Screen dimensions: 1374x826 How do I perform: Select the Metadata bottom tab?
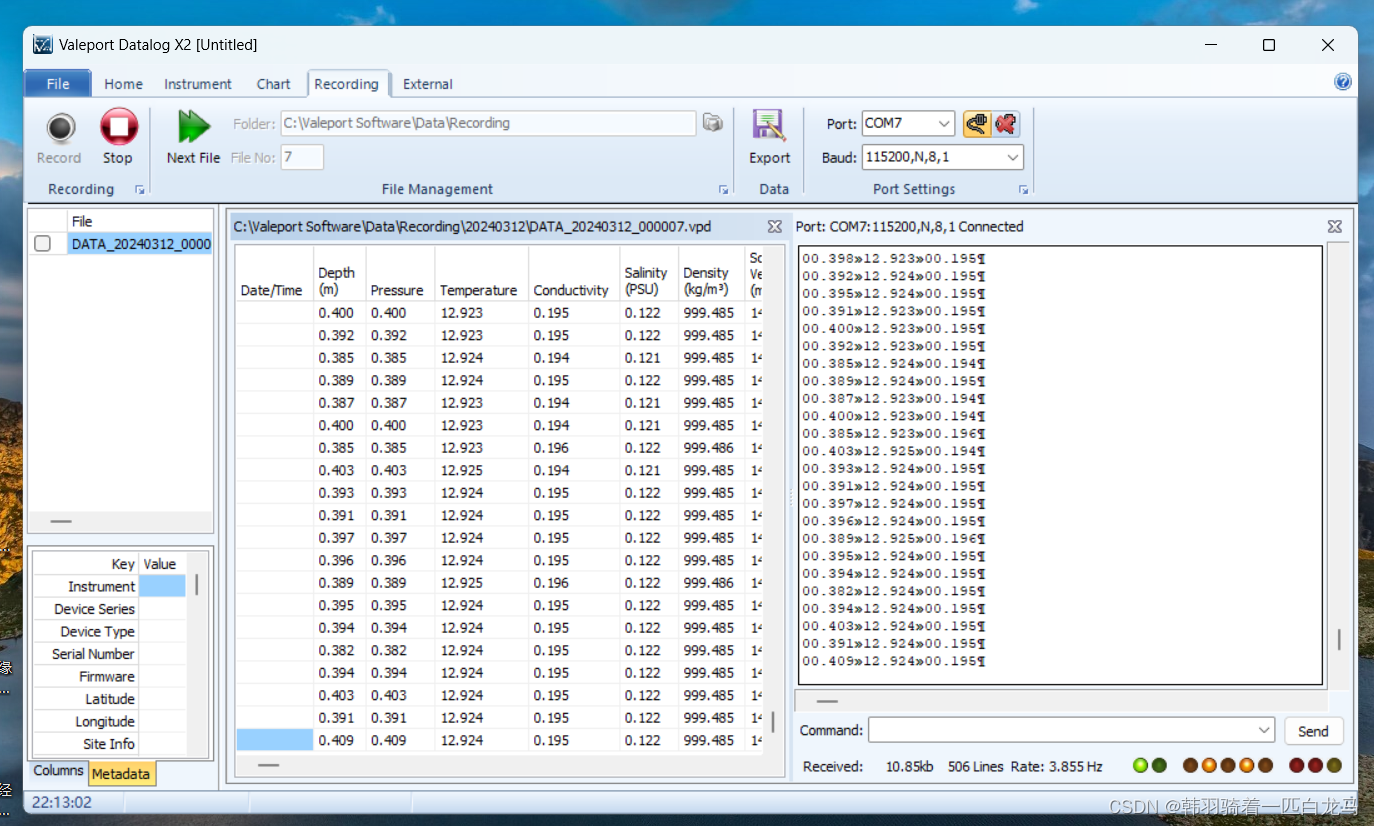pyautogui.click(x=121, y=773)
